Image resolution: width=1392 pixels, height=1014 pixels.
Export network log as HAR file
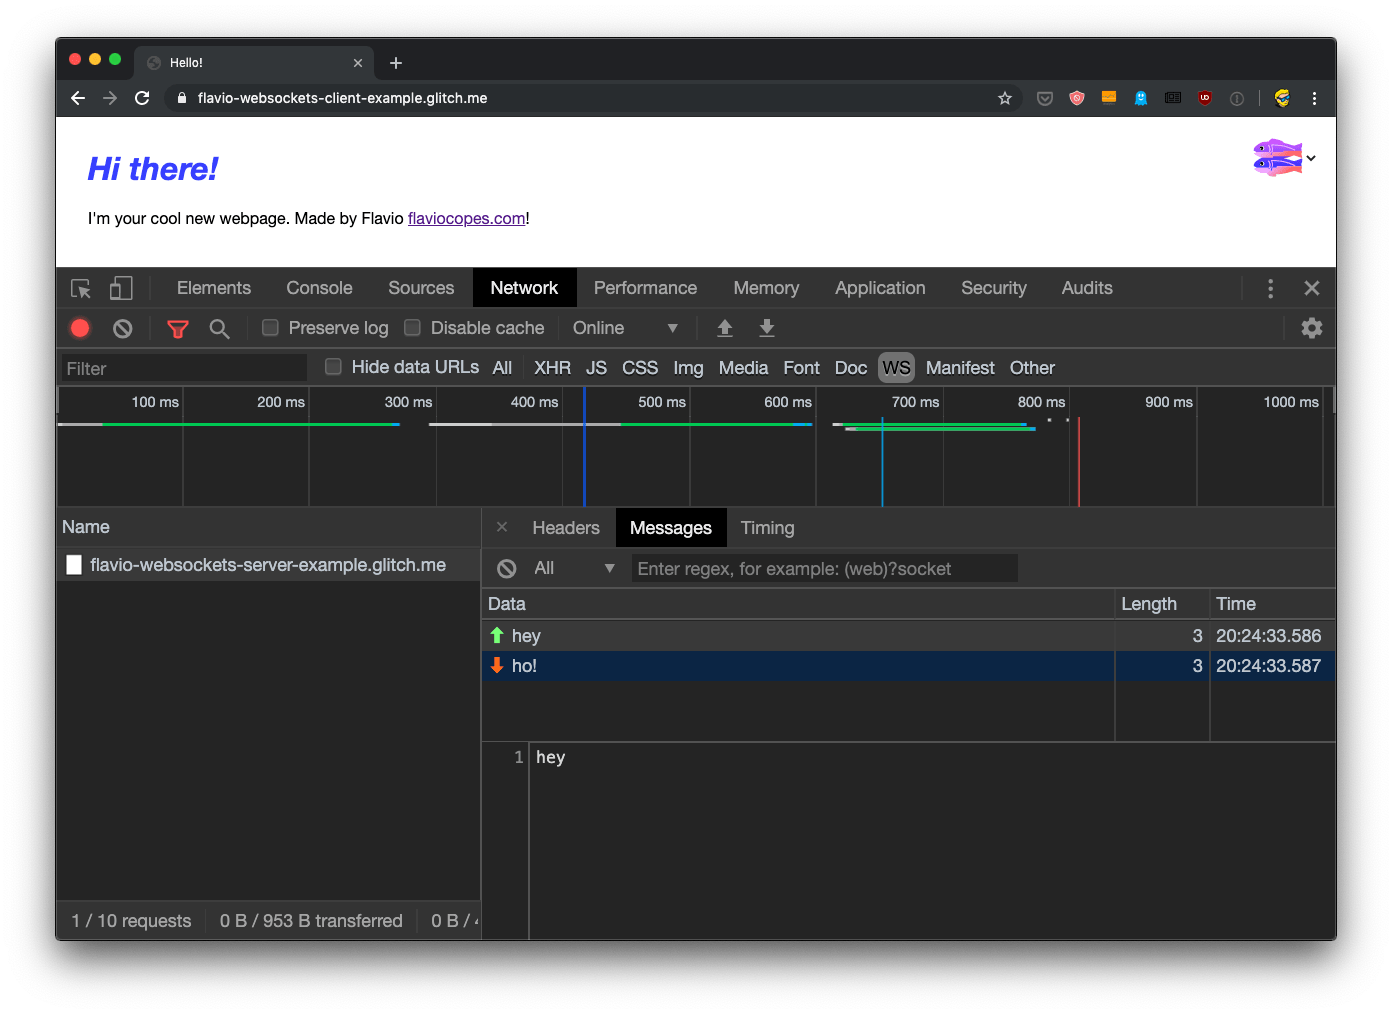pyautogui.click(x=767, y=327)
